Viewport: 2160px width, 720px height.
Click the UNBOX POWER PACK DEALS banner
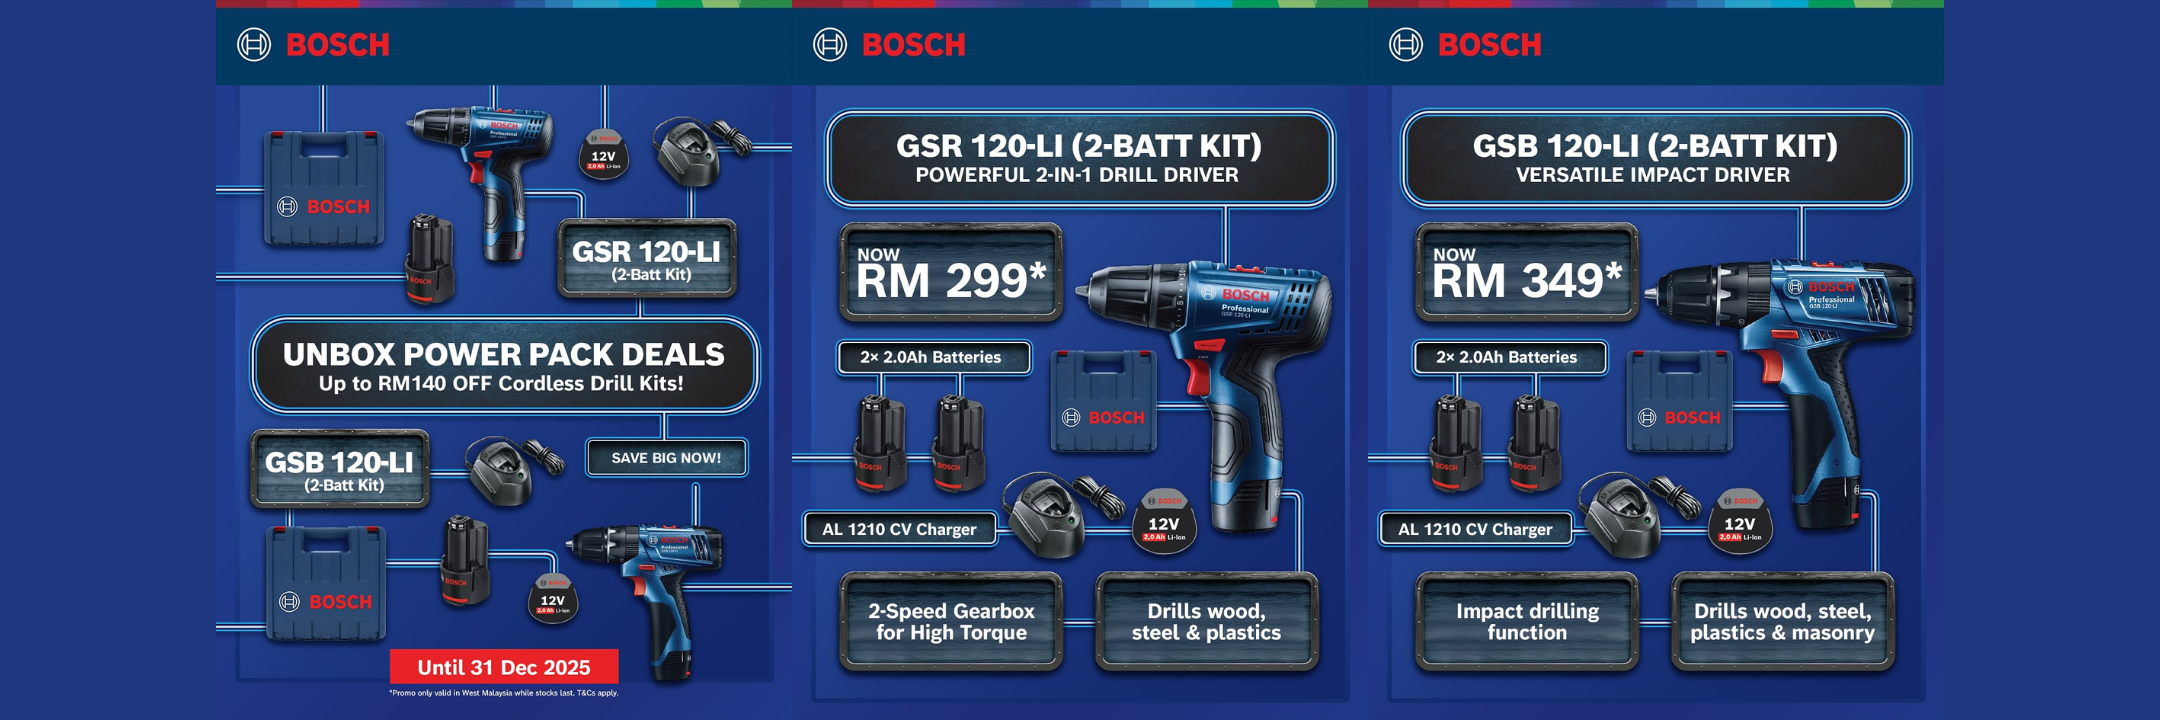coord(504,366)
